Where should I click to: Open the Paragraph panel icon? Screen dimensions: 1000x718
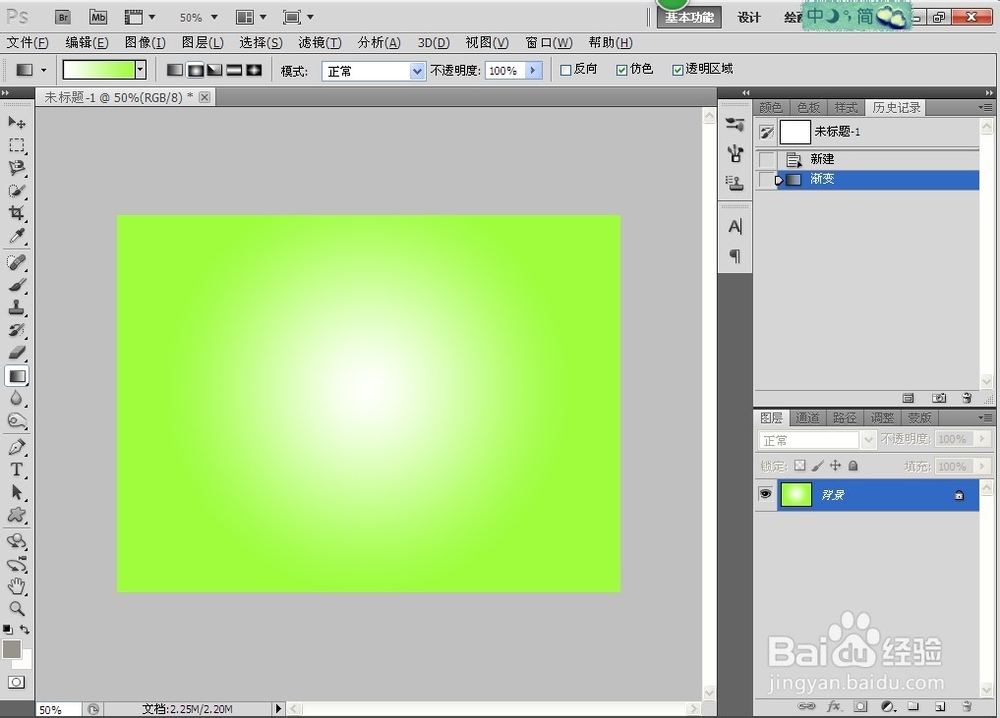coord(735,256)
